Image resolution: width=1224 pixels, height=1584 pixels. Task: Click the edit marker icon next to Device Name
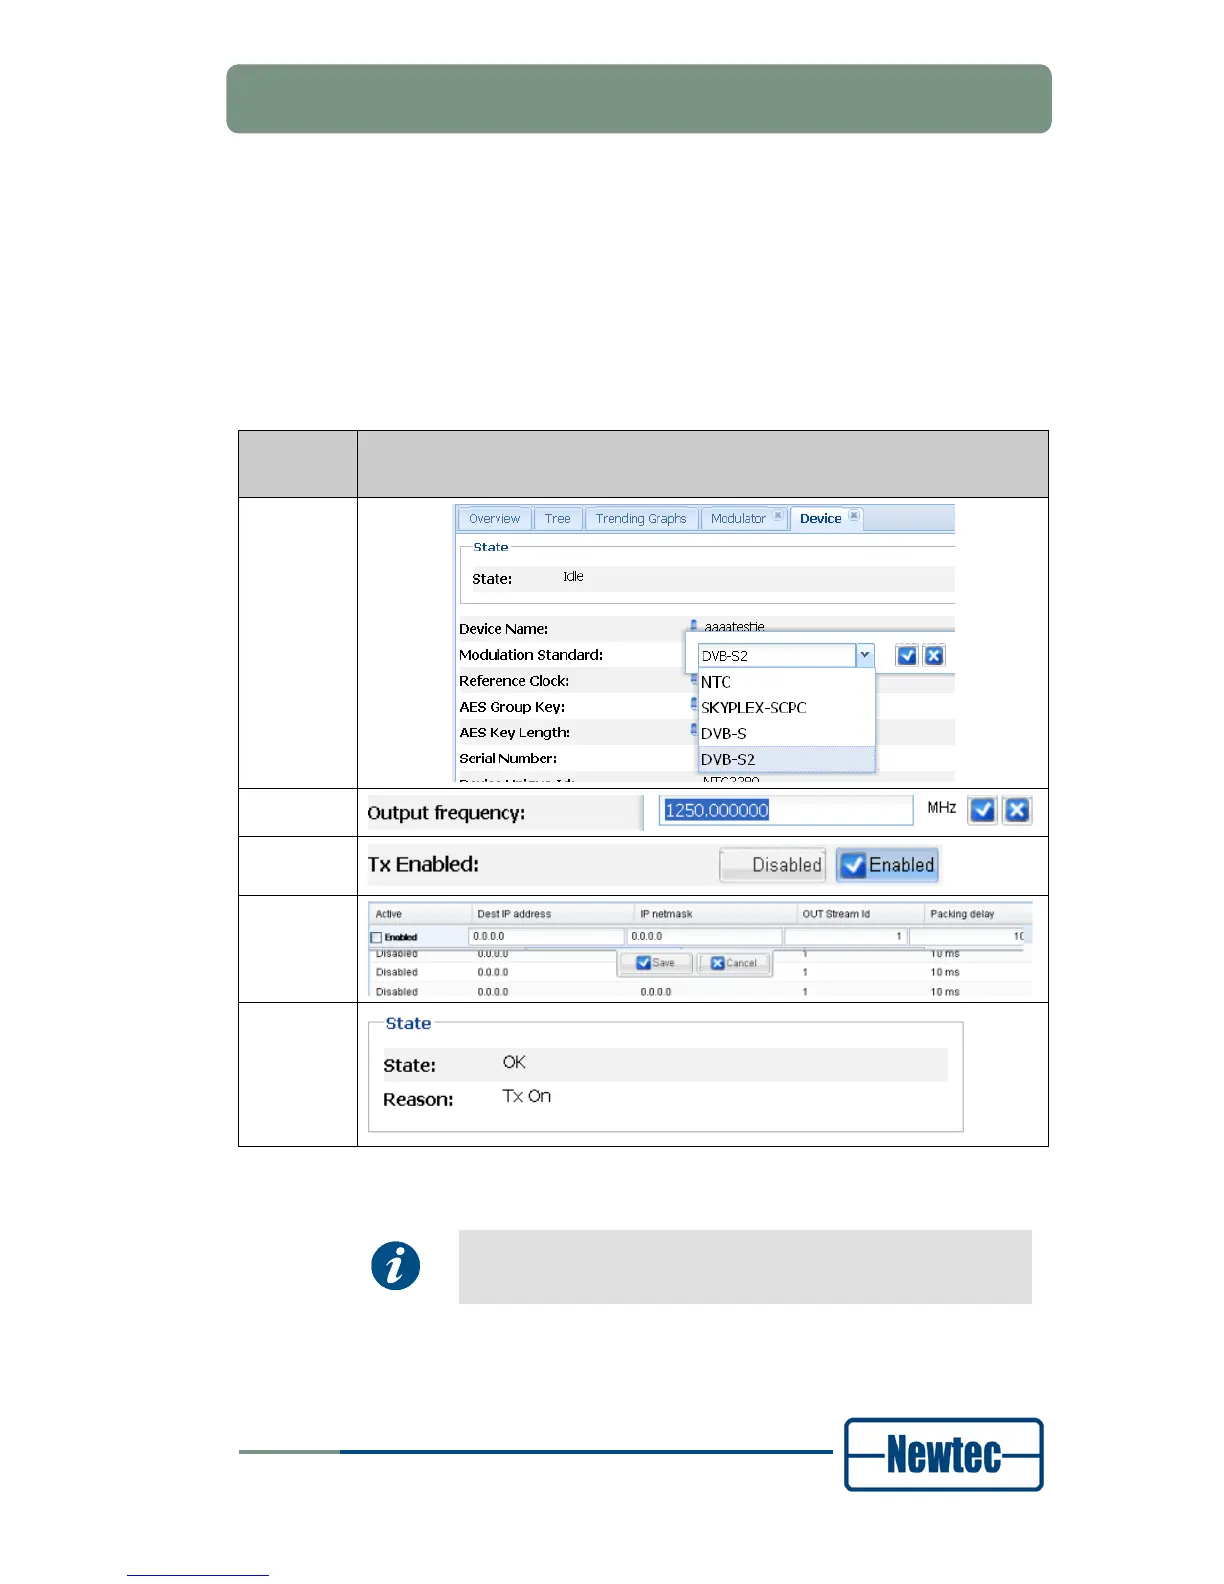point(694,627)
